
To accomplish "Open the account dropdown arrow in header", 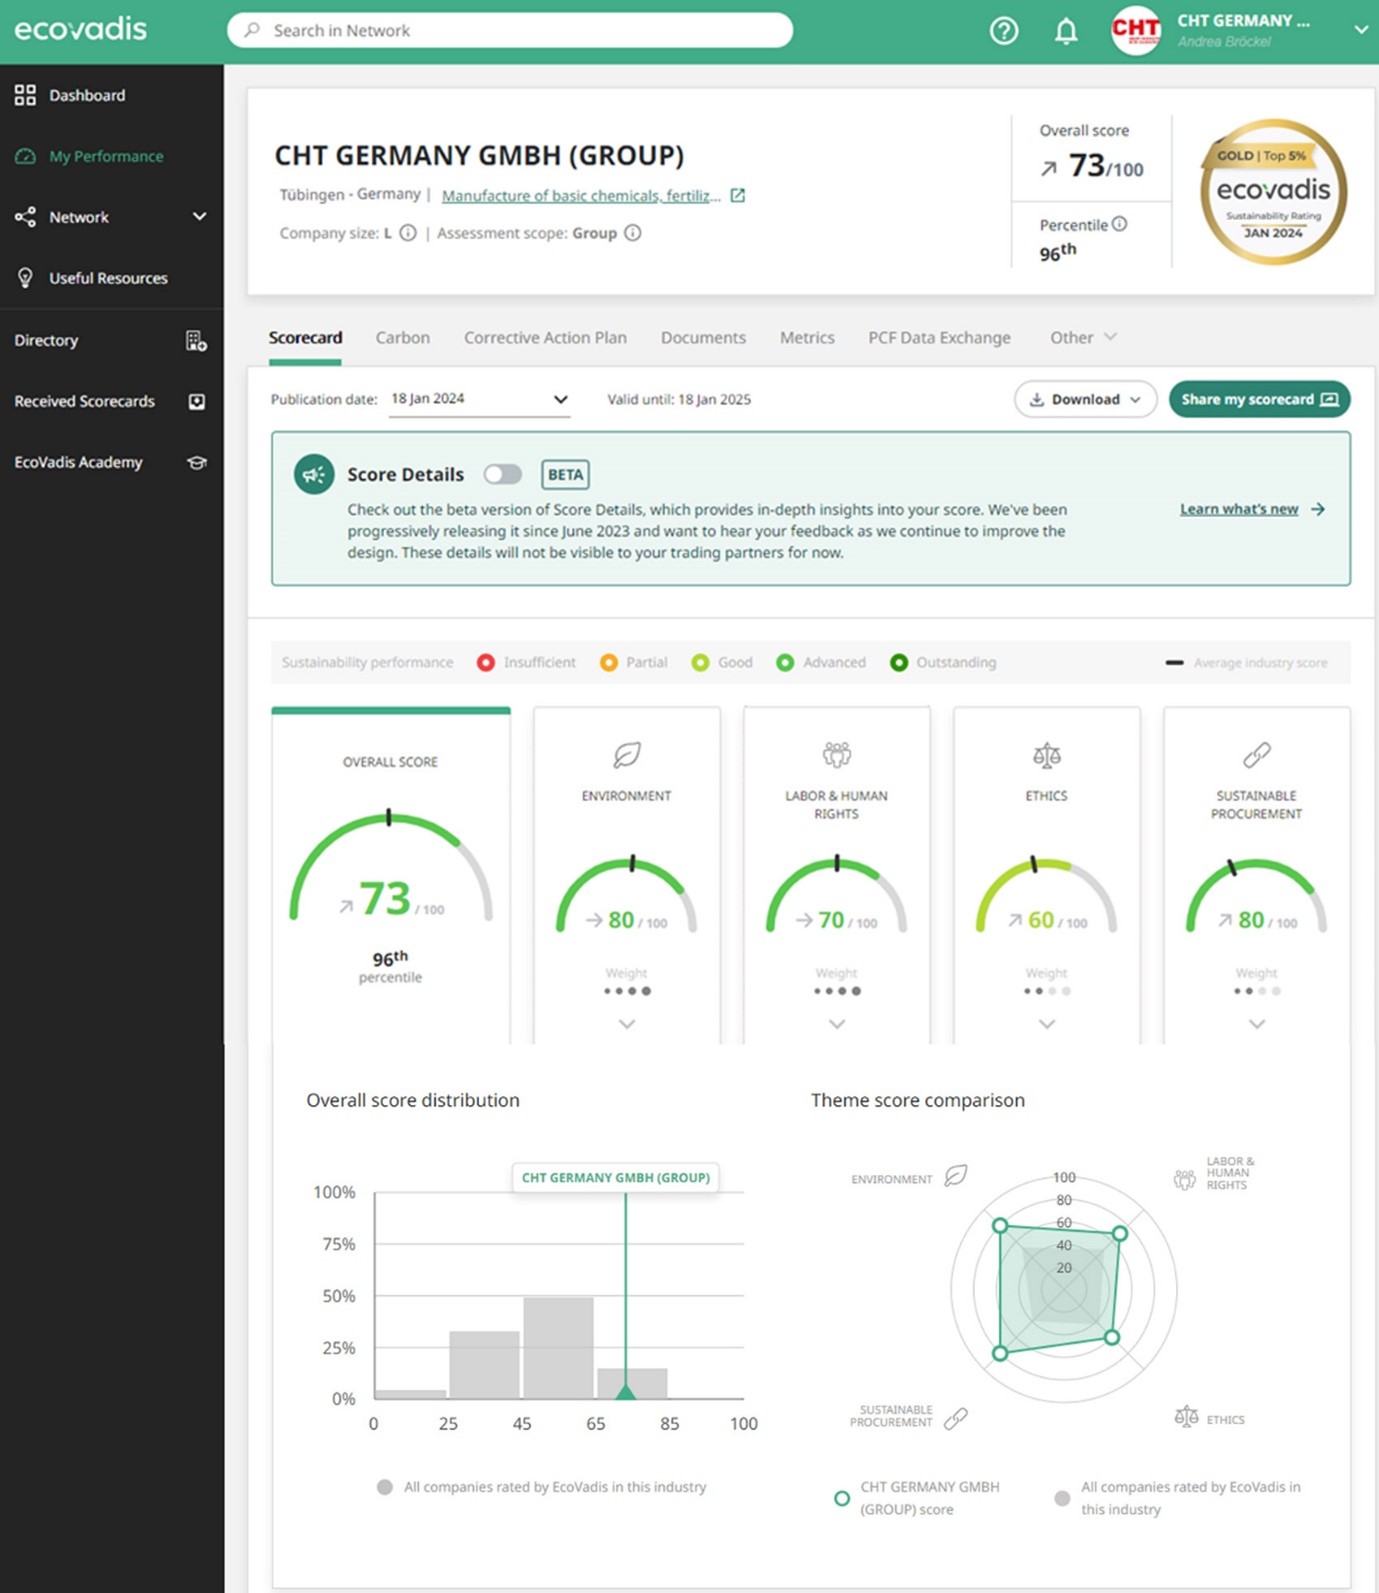I will (1361, 30).
